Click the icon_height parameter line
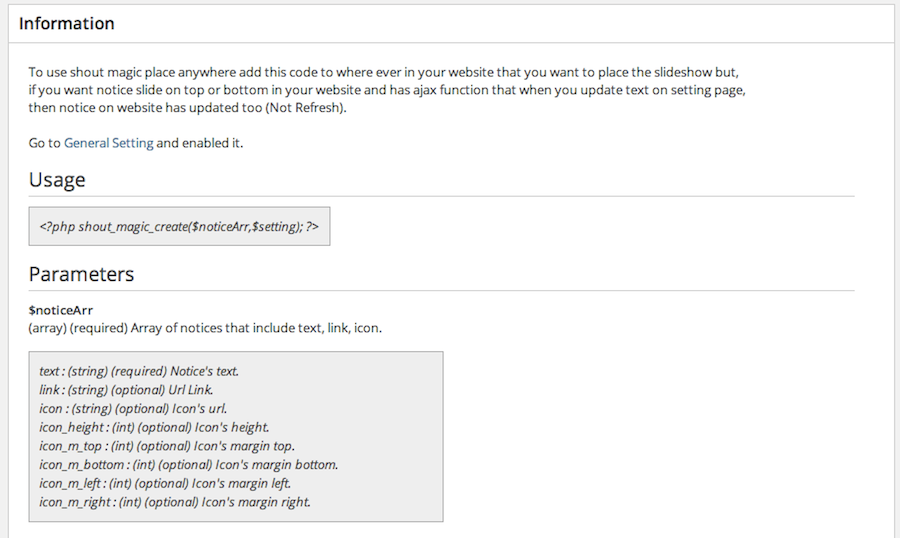The height and width of the screenshot is (538, 900). (x=154, y=427)
